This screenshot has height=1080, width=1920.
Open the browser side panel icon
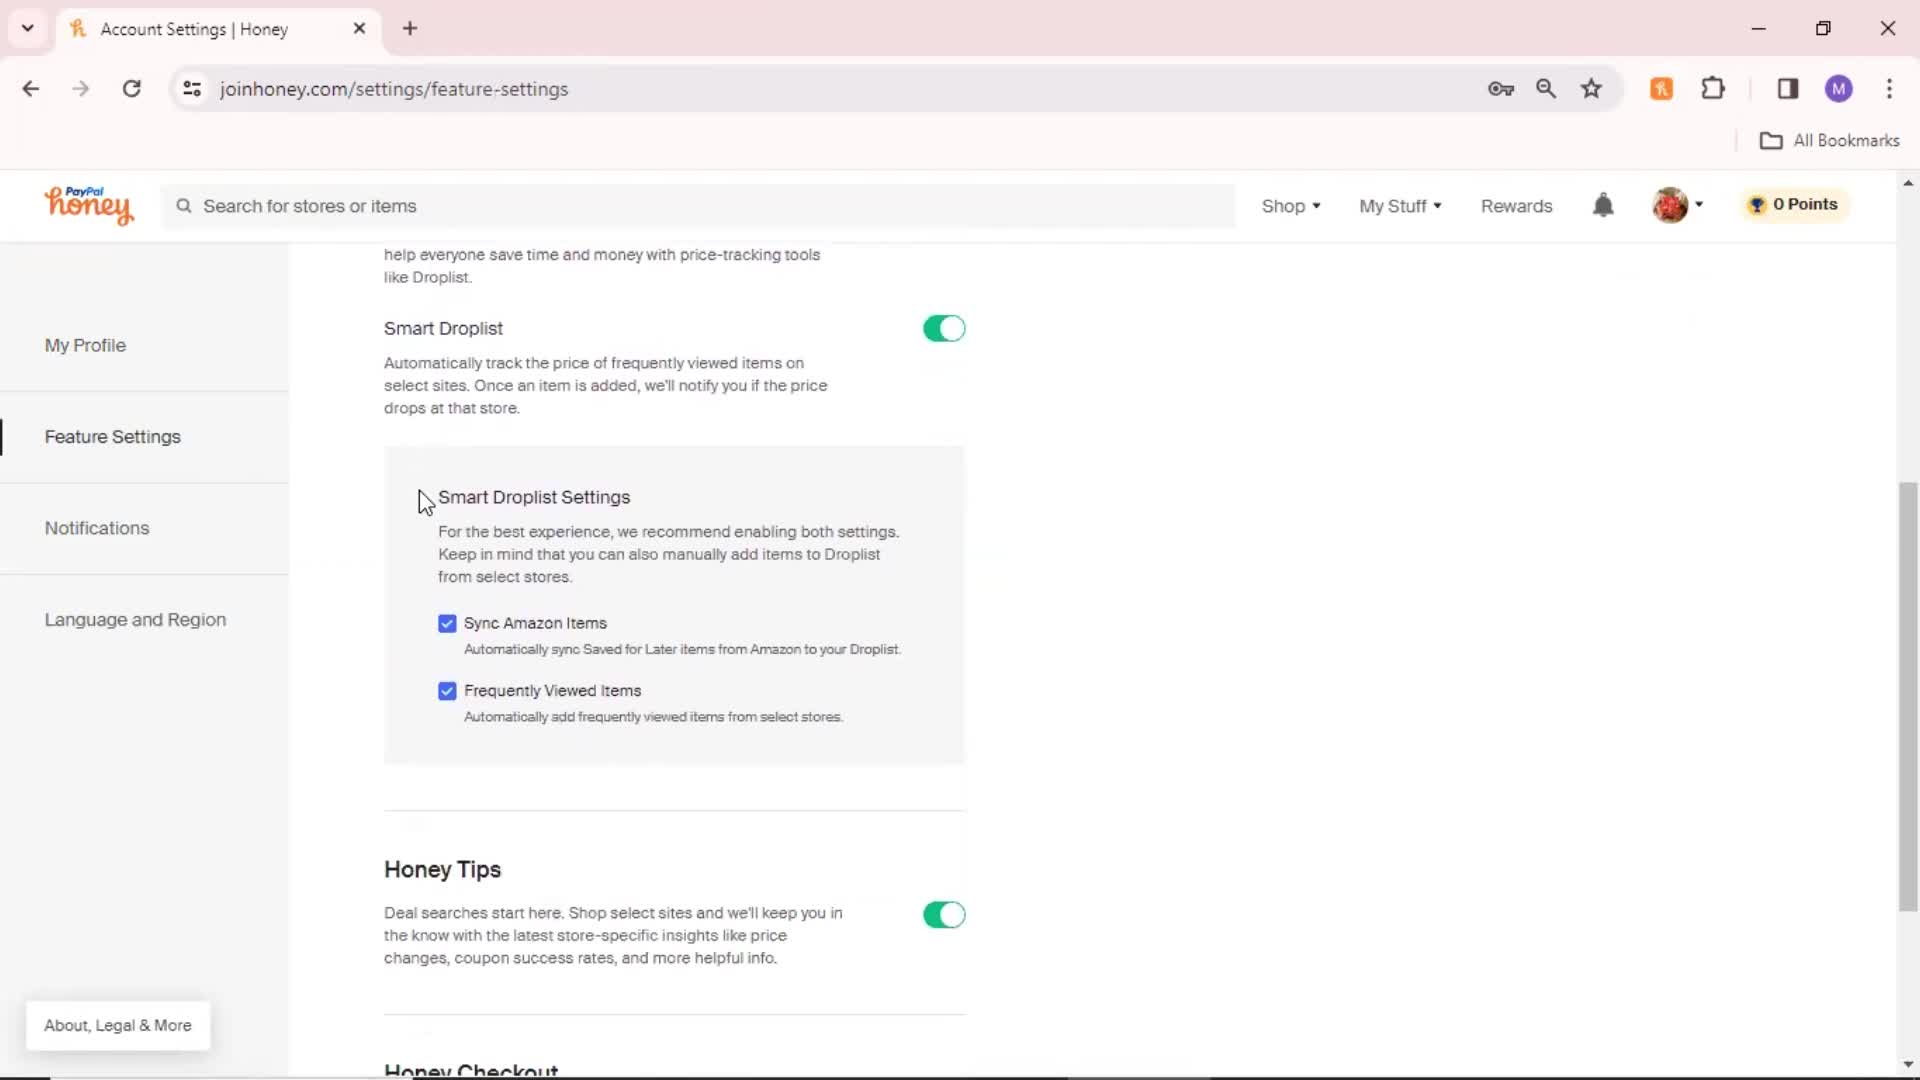tap(1788, 89)
